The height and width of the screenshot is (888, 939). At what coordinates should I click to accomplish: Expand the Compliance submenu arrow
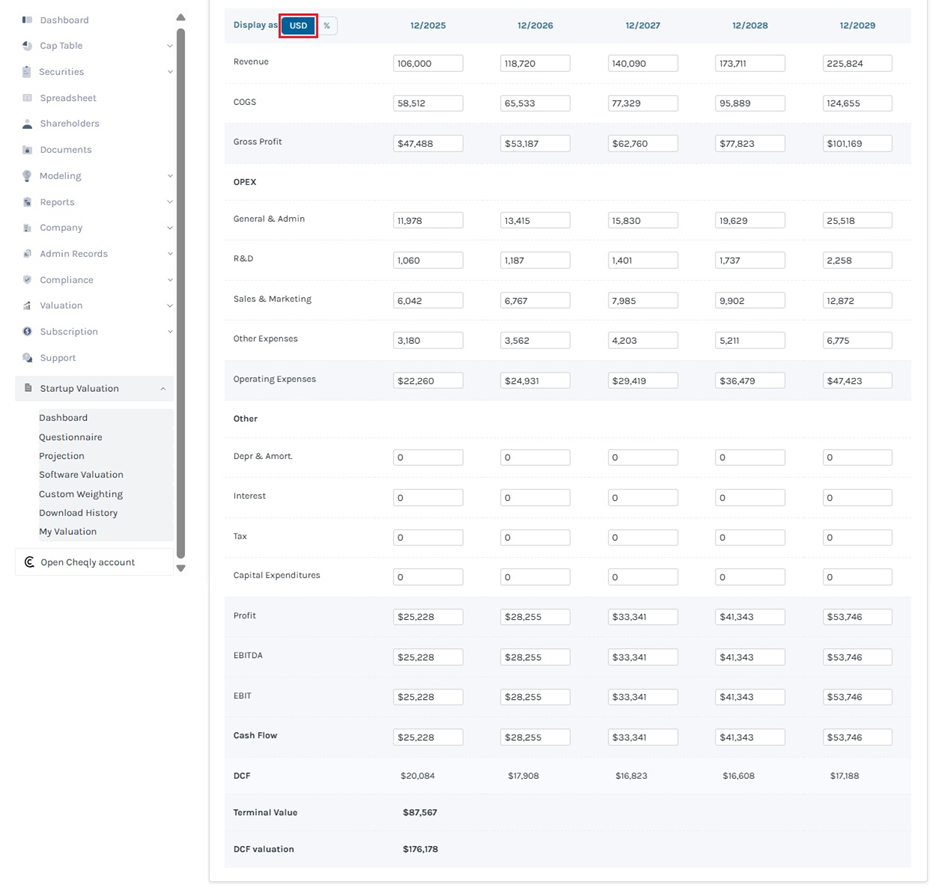(x=169, y=280)
